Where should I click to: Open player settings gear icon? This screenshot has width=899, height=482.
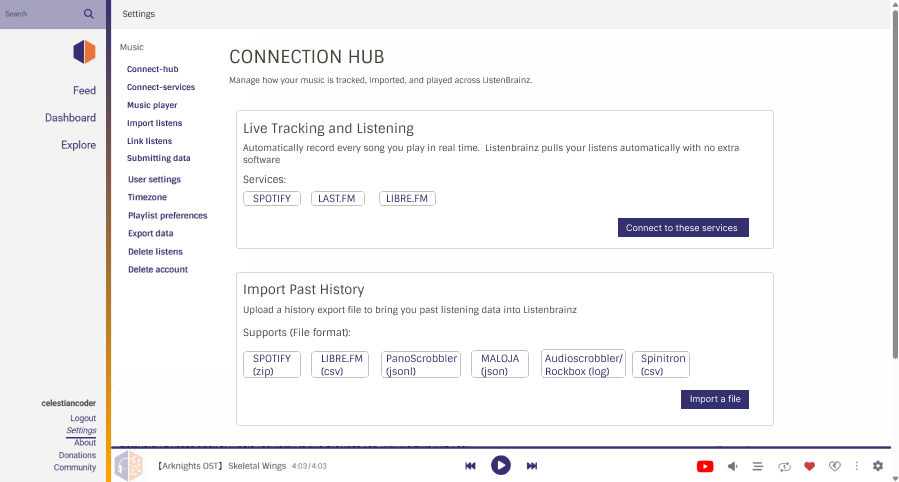click(x=878, y=466)
